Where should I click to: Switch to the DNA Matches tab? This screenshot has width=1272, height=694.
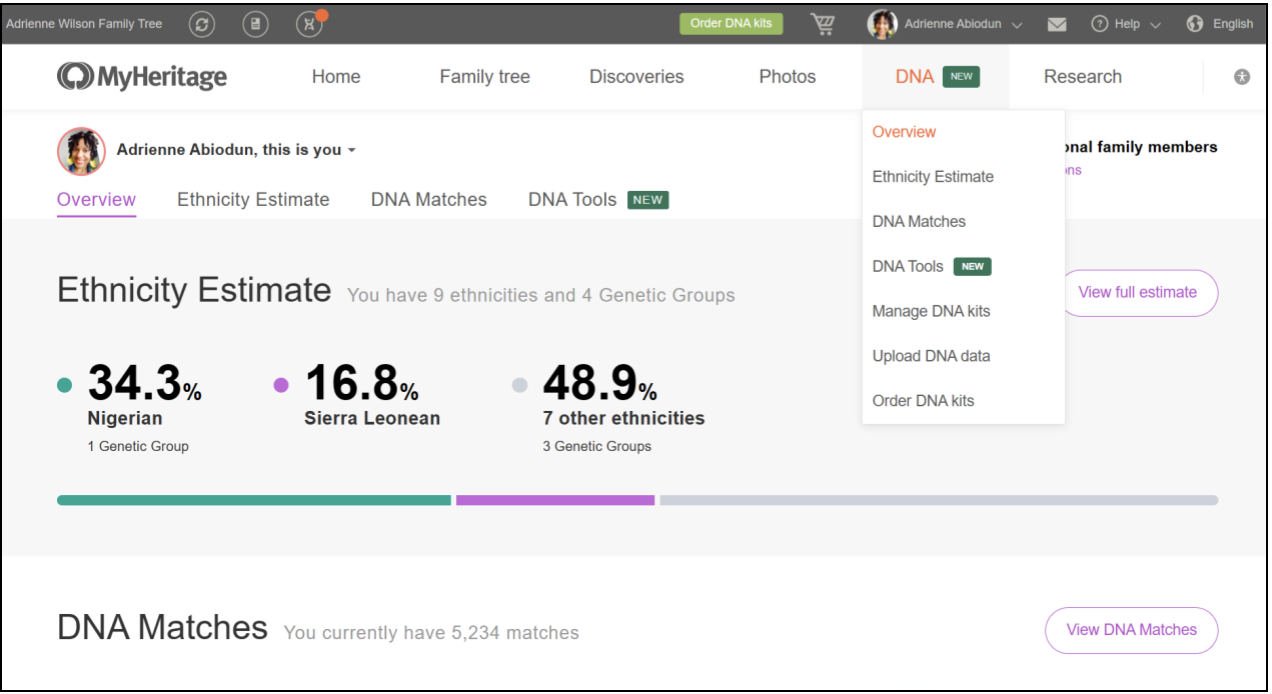[x=428, y=200]
